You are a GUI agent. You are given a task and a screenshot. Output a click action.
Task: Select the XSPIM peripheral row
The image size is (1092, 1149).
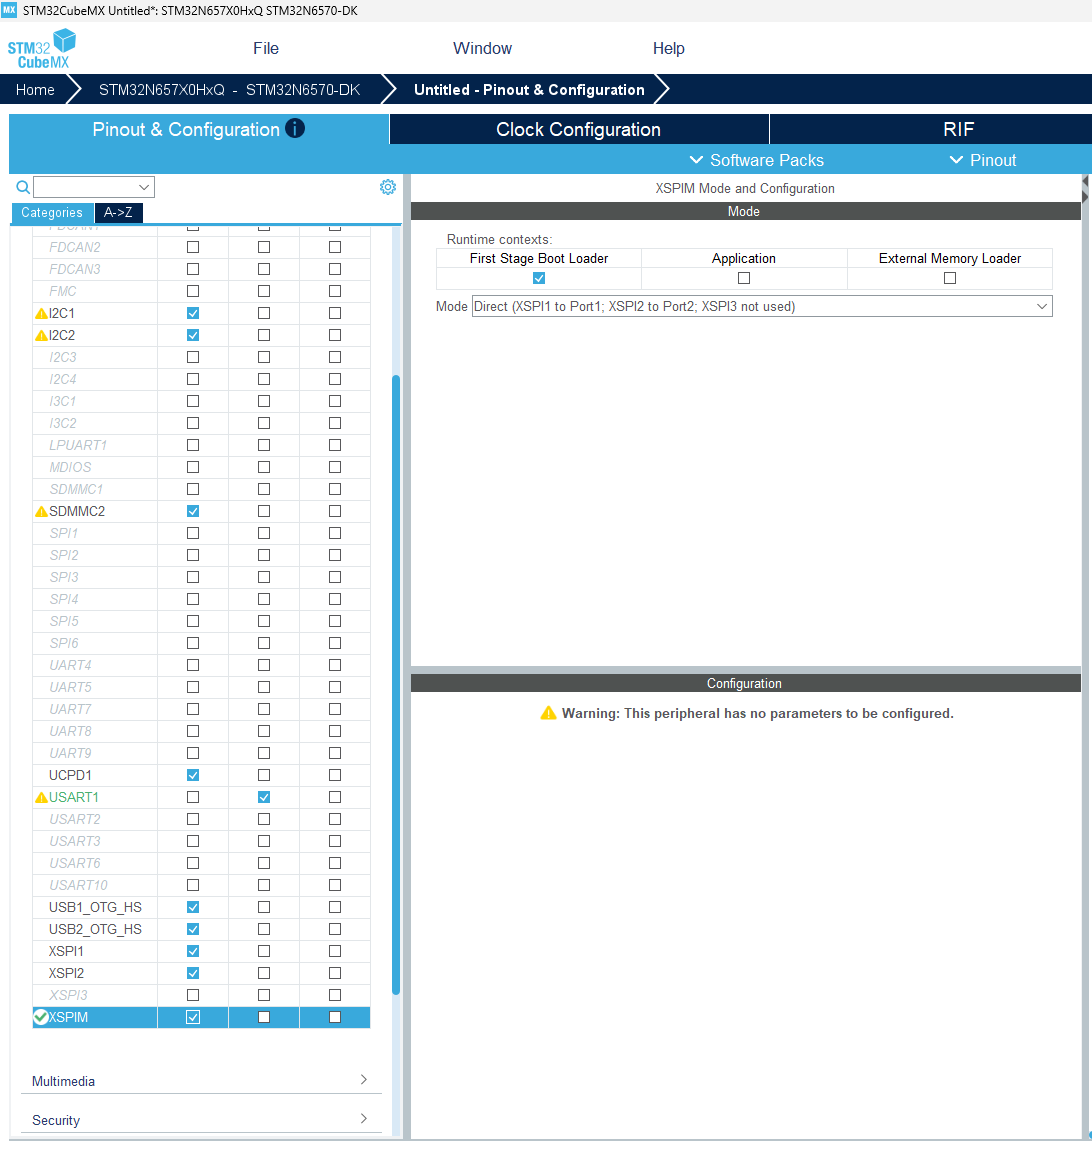[x=202, y=1017]
